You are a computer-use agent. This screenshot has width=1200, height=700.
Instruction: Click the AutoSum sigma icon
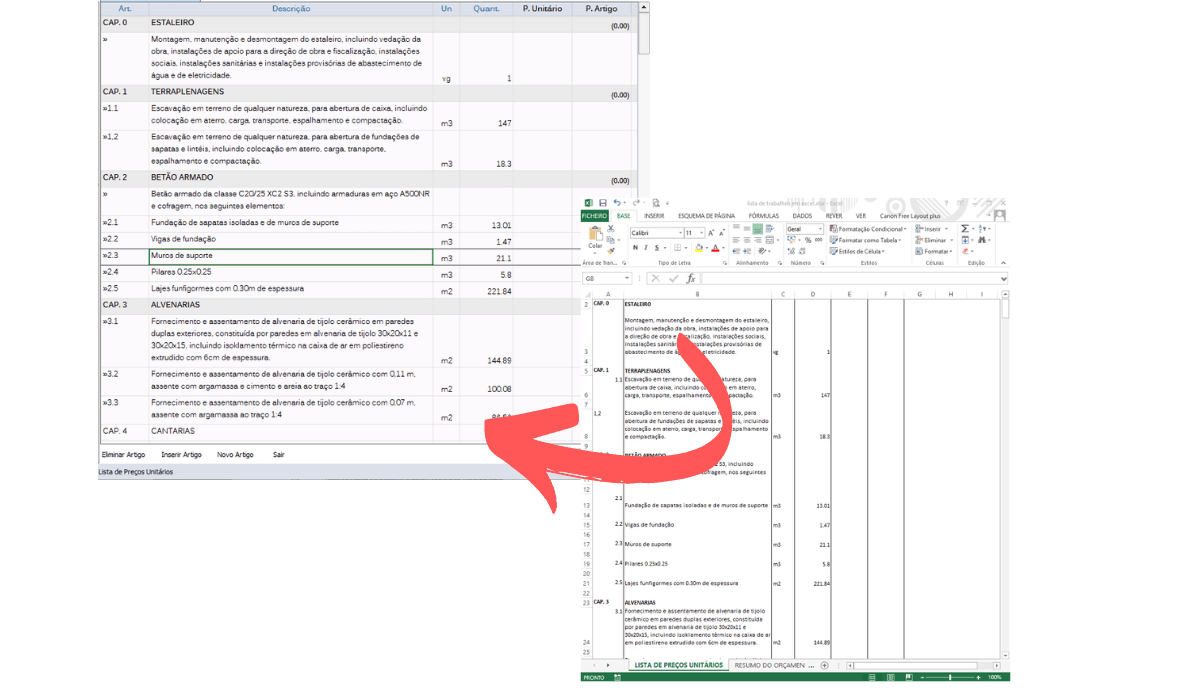965,229
